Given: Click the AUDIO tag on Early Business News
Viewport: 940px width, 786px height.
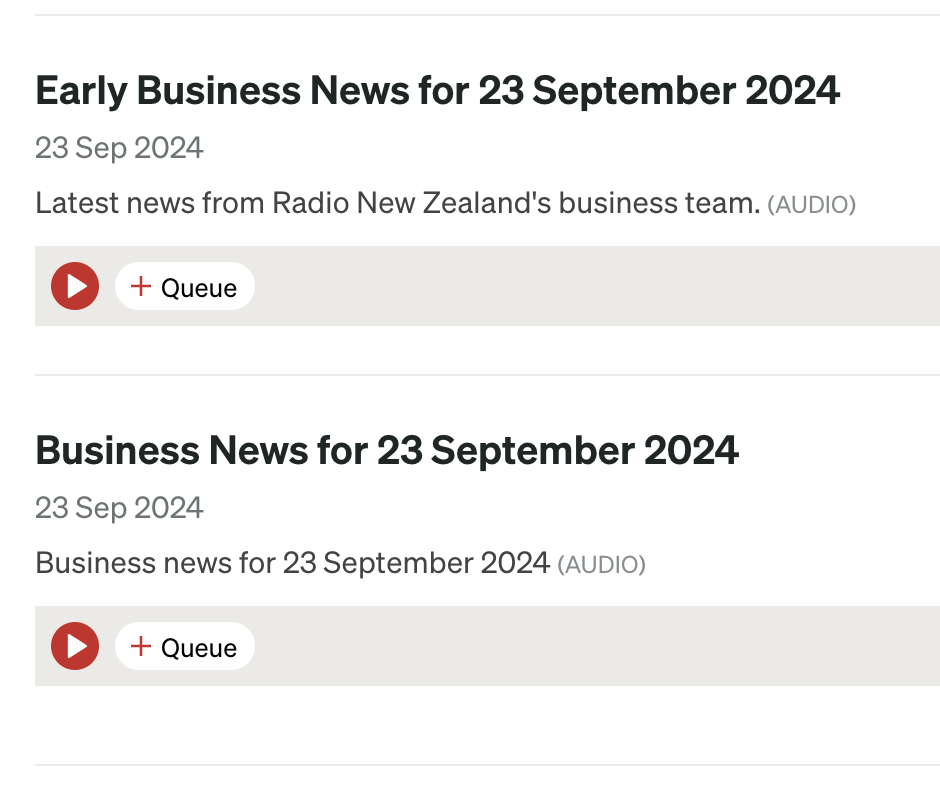Looking at the screenshot, I should click(812, 204).
